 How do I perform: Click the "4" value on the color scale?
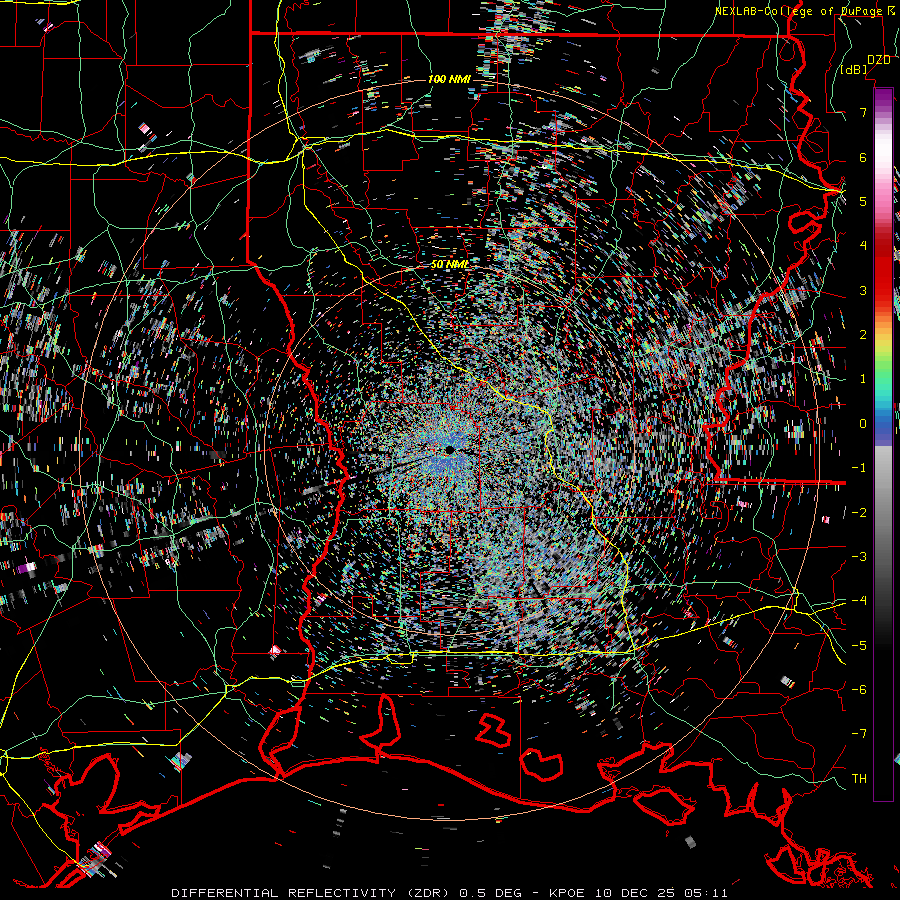click(863, 246)
